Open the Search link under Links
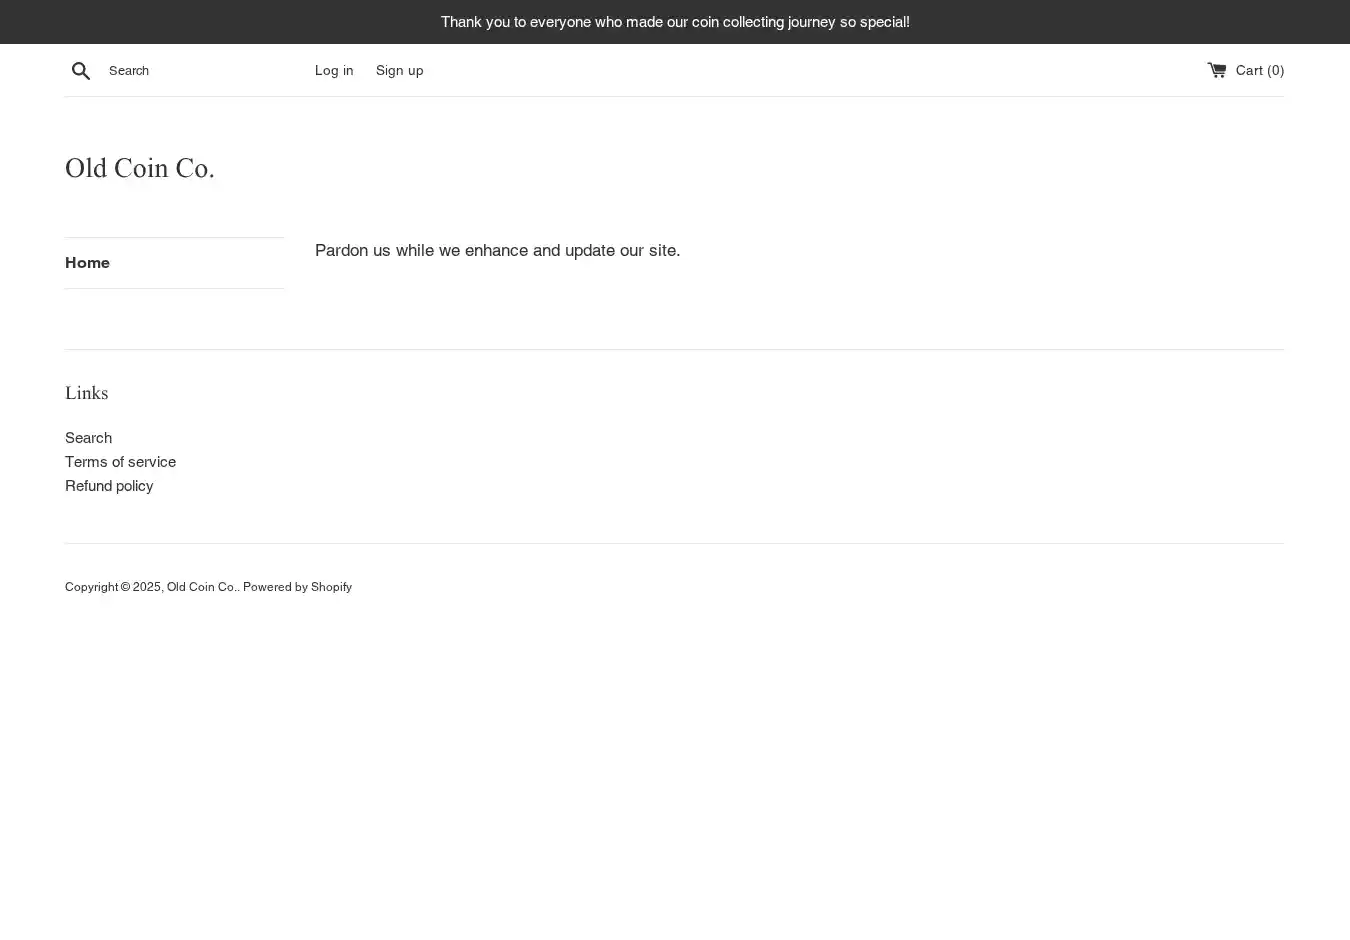 [x=88, y=437]
